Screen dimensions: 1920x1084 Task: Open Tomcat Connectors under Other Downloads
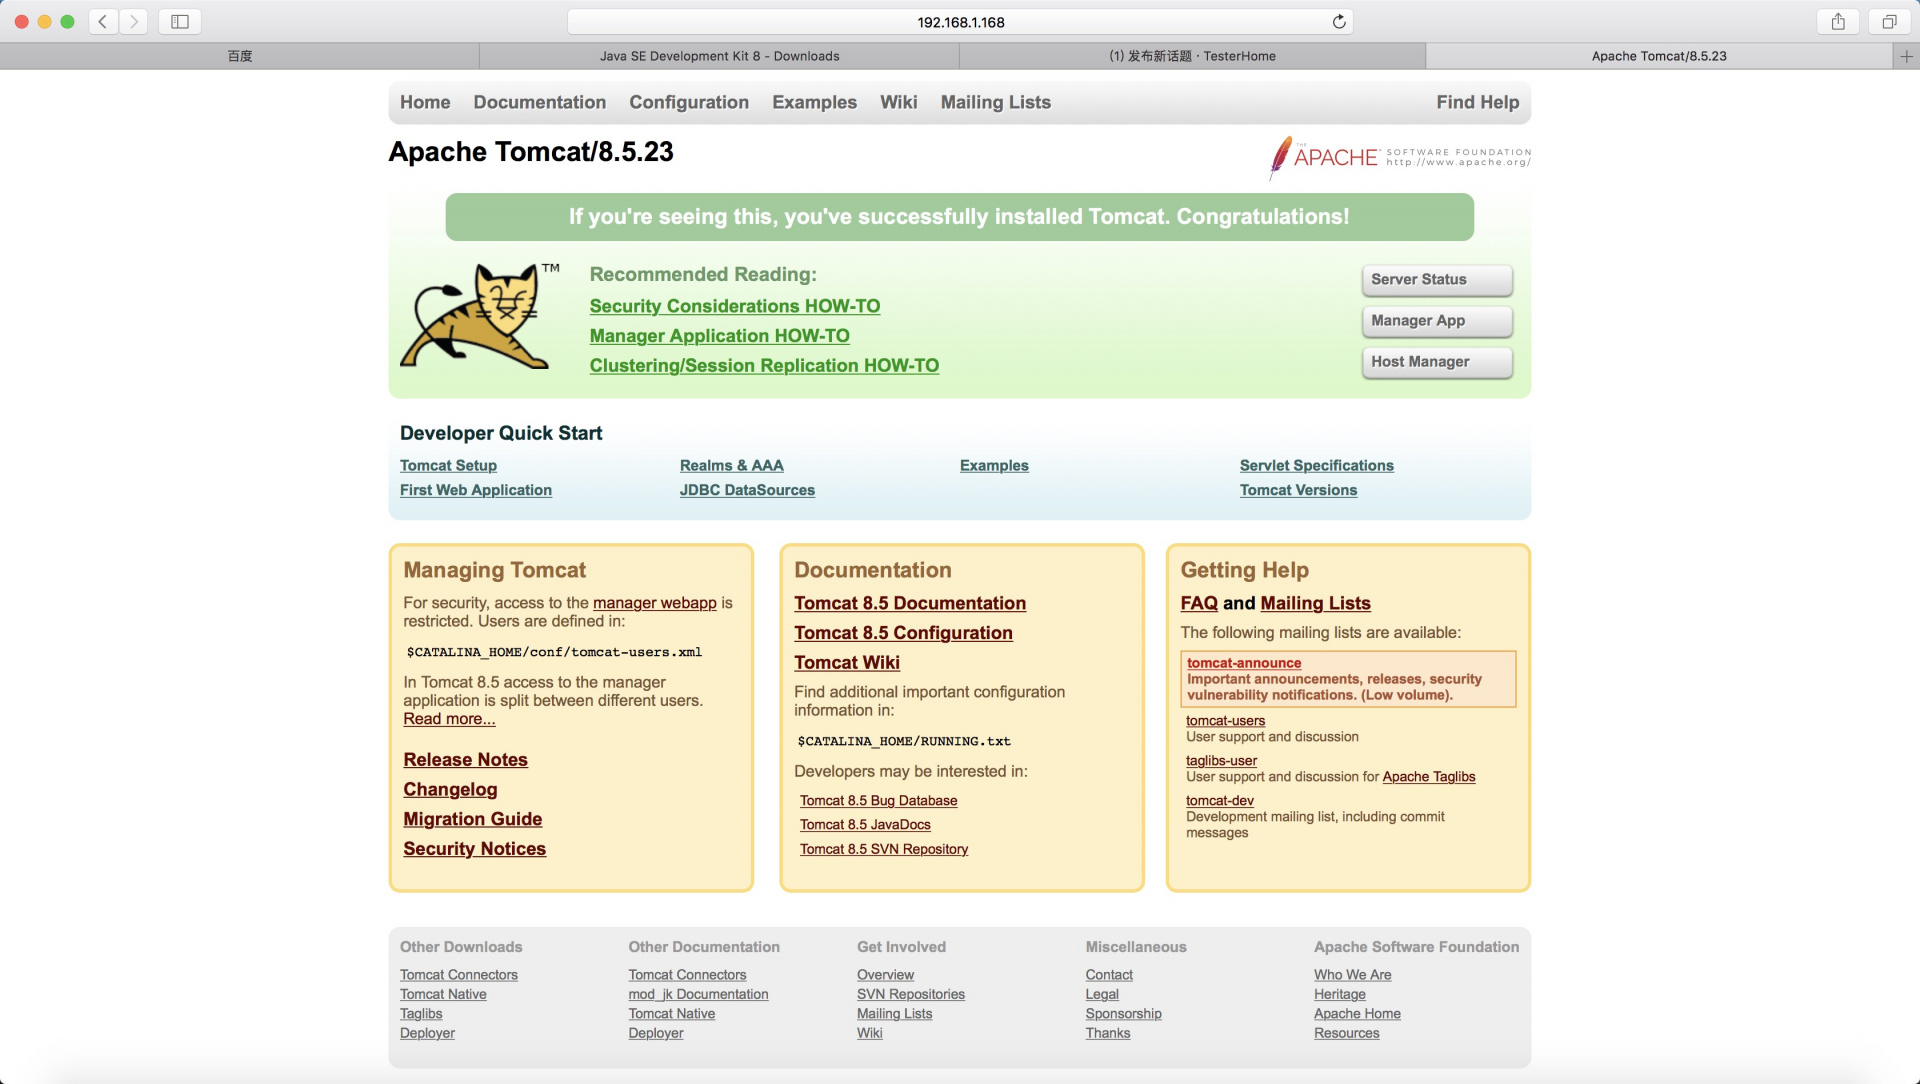click(459, 975)
